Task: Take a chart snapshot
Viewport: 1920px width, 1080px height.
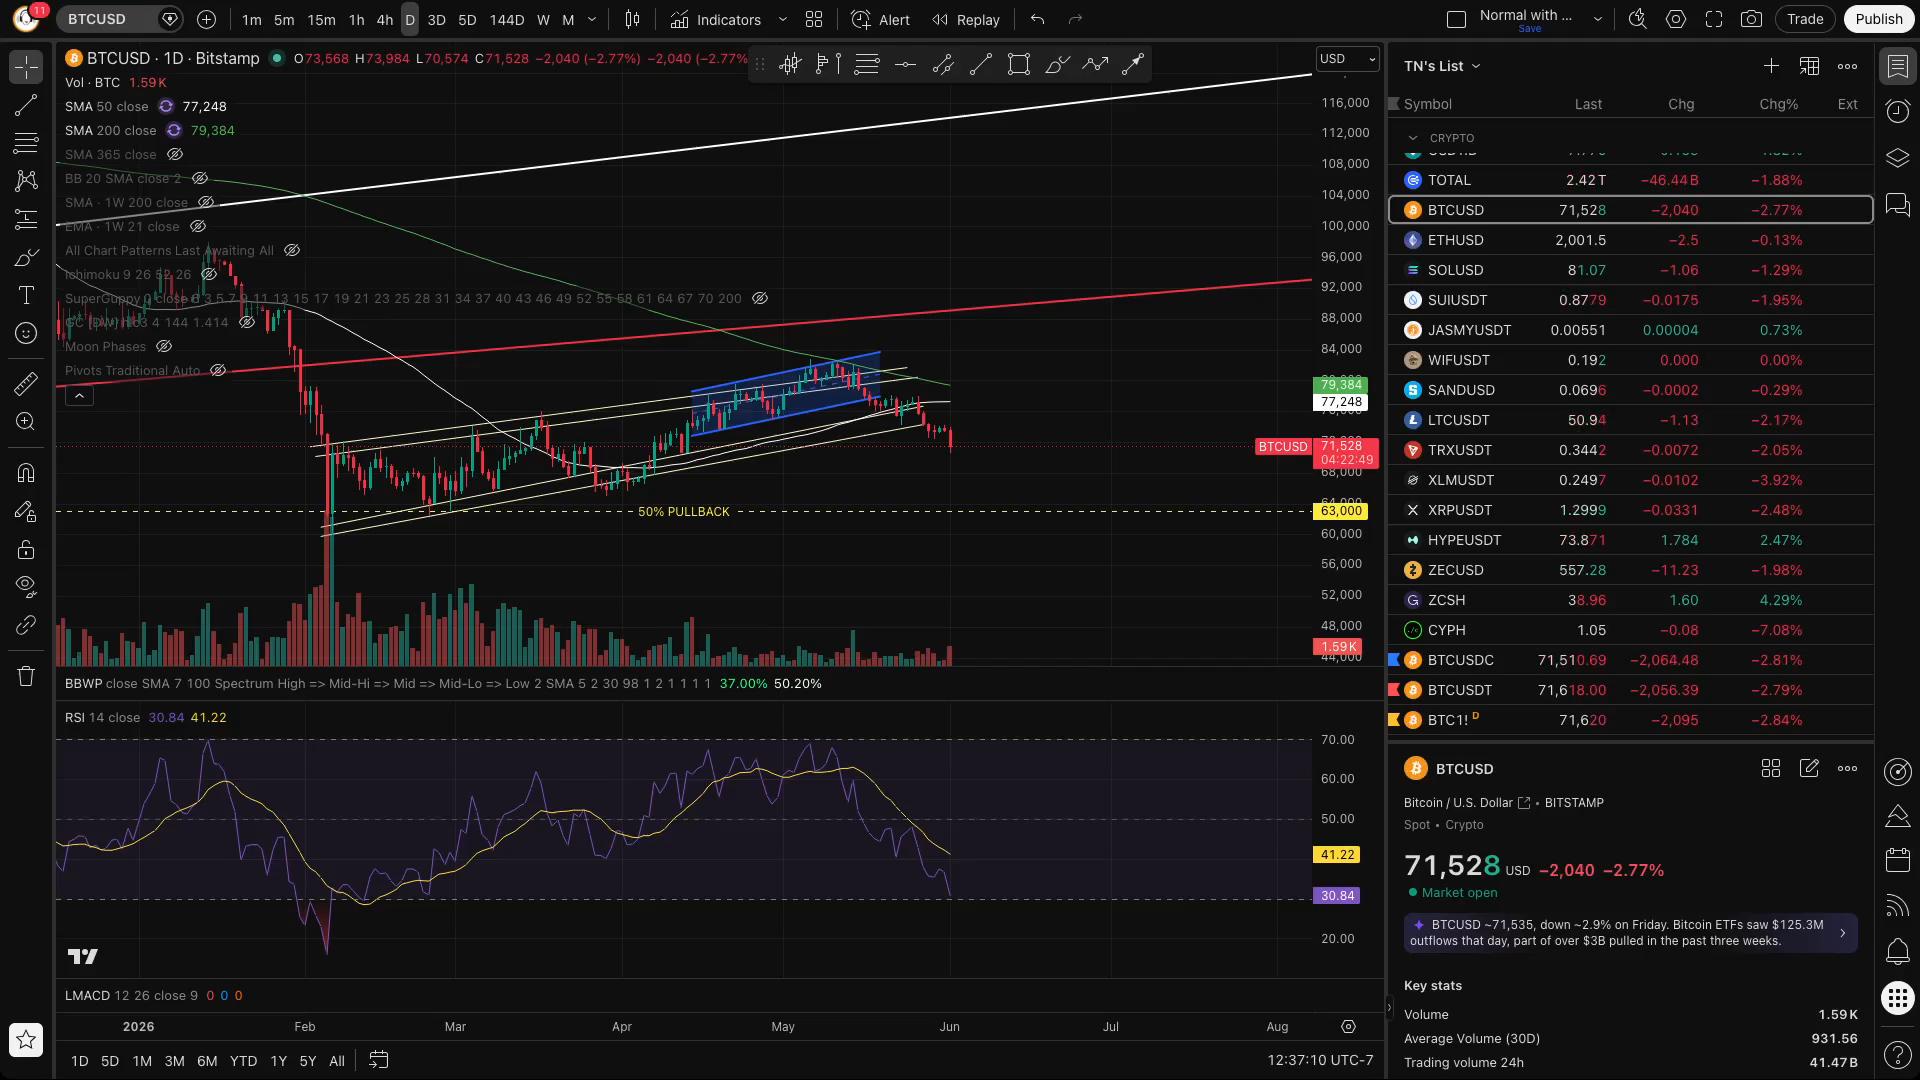Action: tap(1751, 19)
